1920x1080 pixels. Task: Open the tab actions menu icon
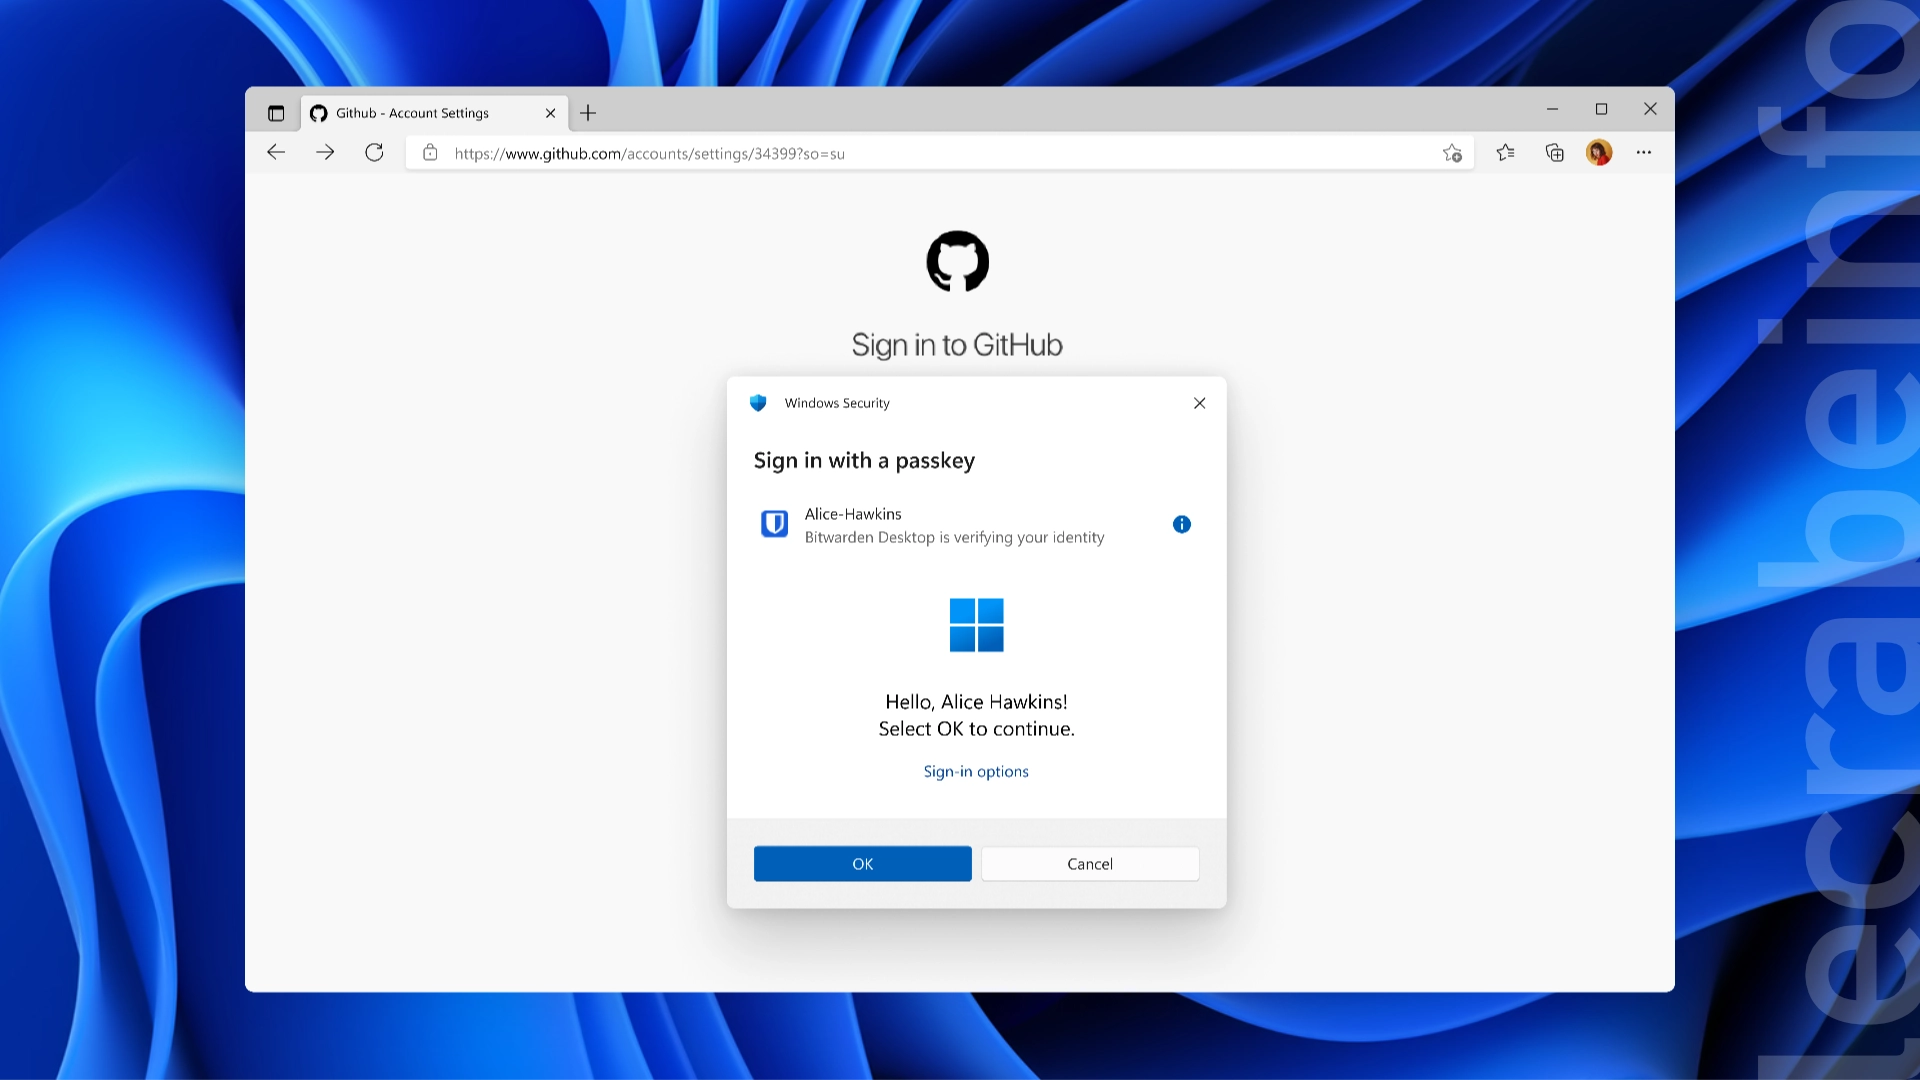pyautogui.click(x=276, y=113)
